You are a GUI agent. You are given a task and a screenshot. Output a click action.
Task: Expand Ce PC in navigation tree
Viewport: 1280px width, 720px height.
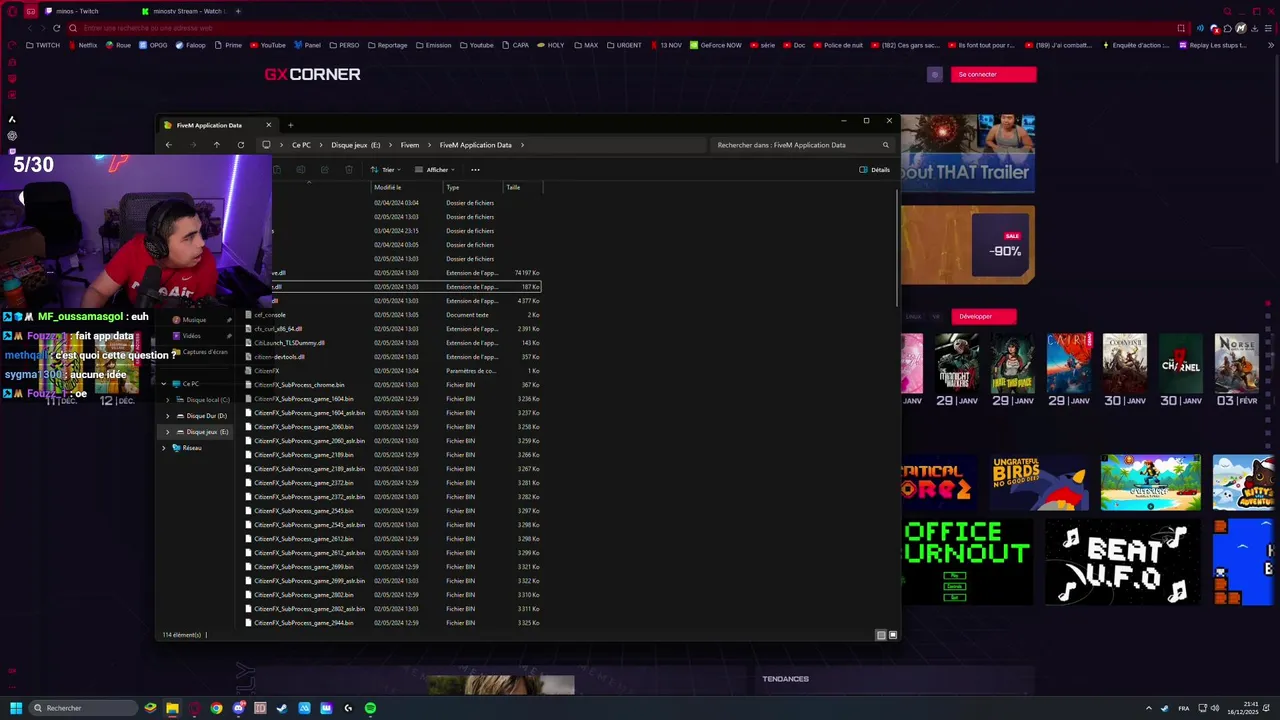coord(164,384)
